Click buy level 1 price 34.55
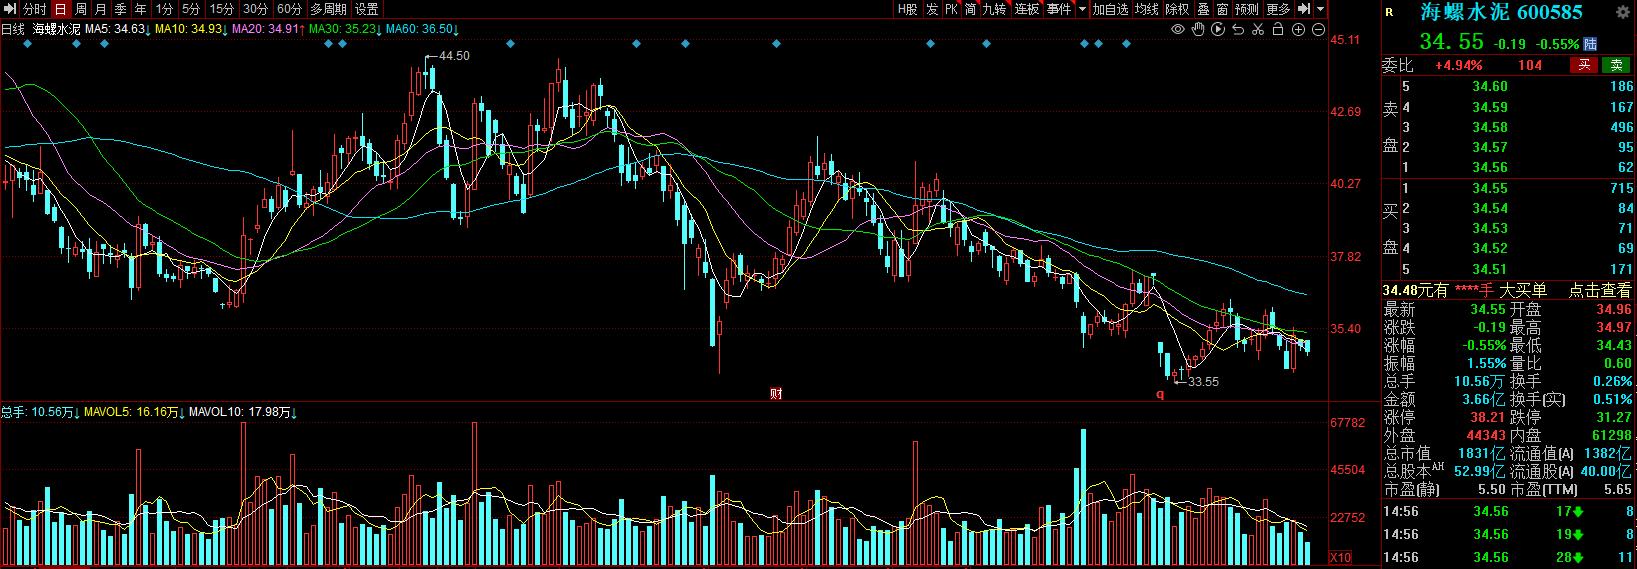This screenshot has width=1637, height=569. pos(1490,188)
